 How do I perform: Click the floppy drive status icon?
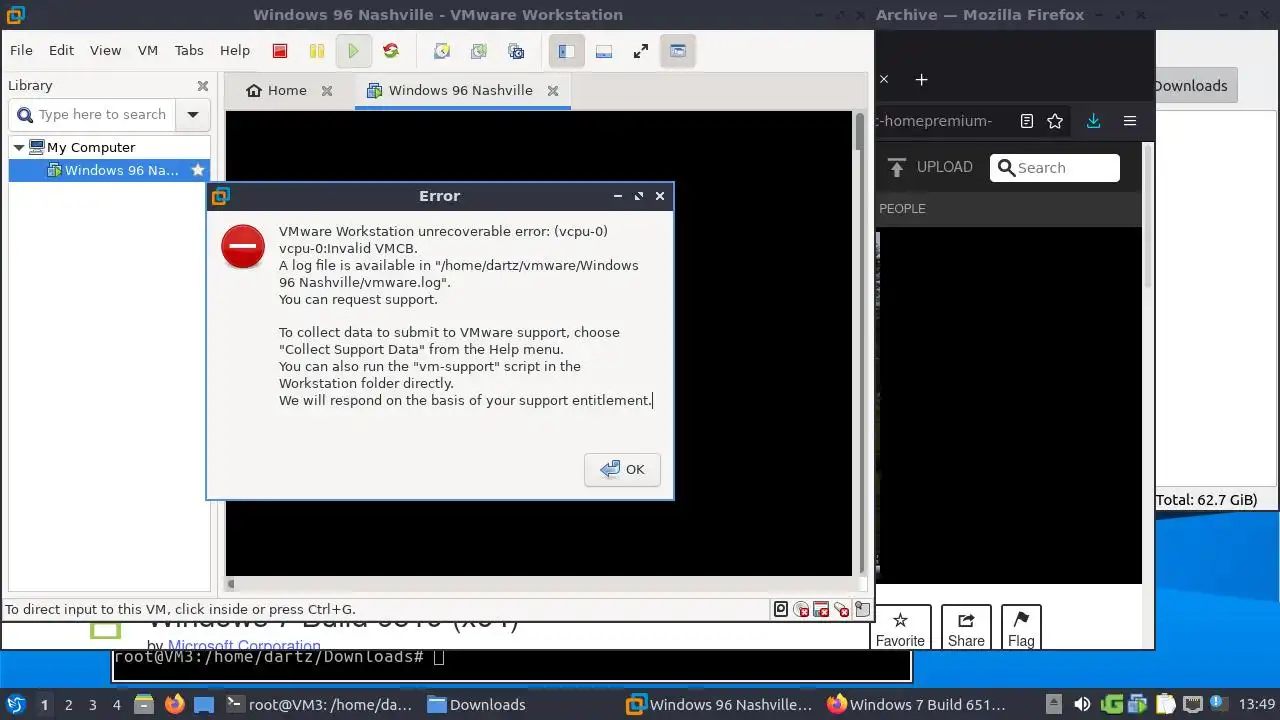821,609
